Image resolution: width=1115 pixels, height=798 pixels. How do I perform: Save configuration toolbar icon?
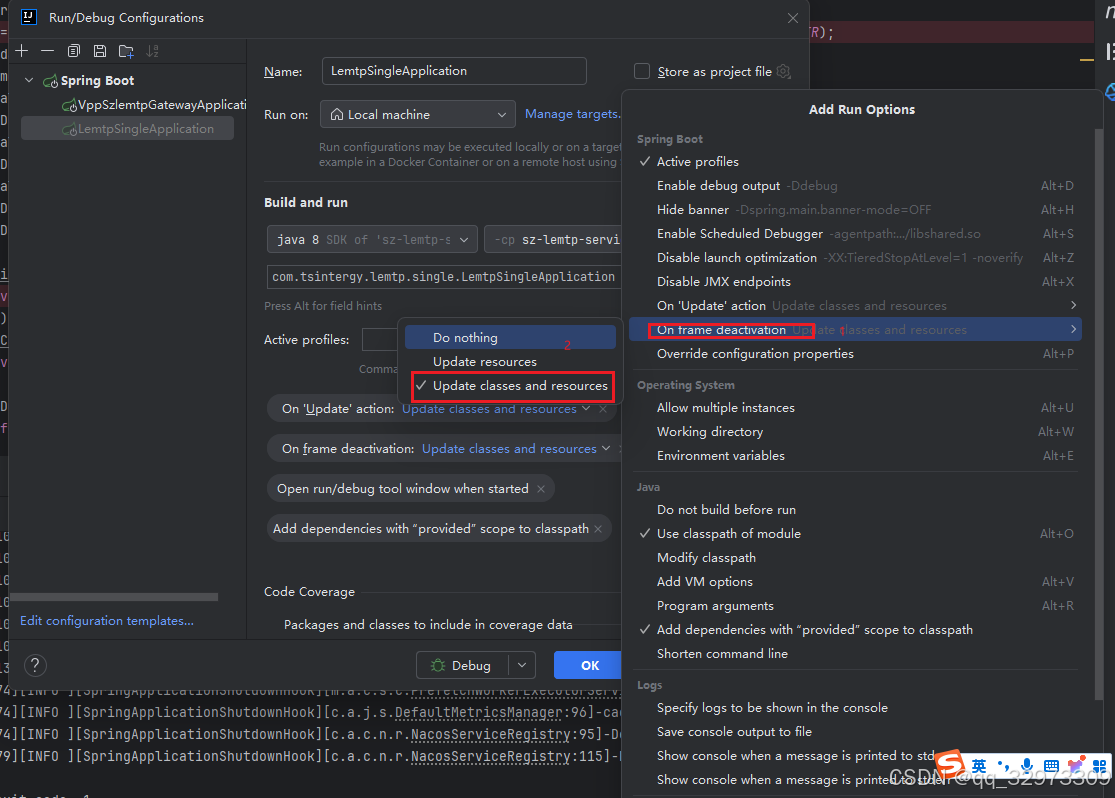pyautogui.click(x=100, y=50)
